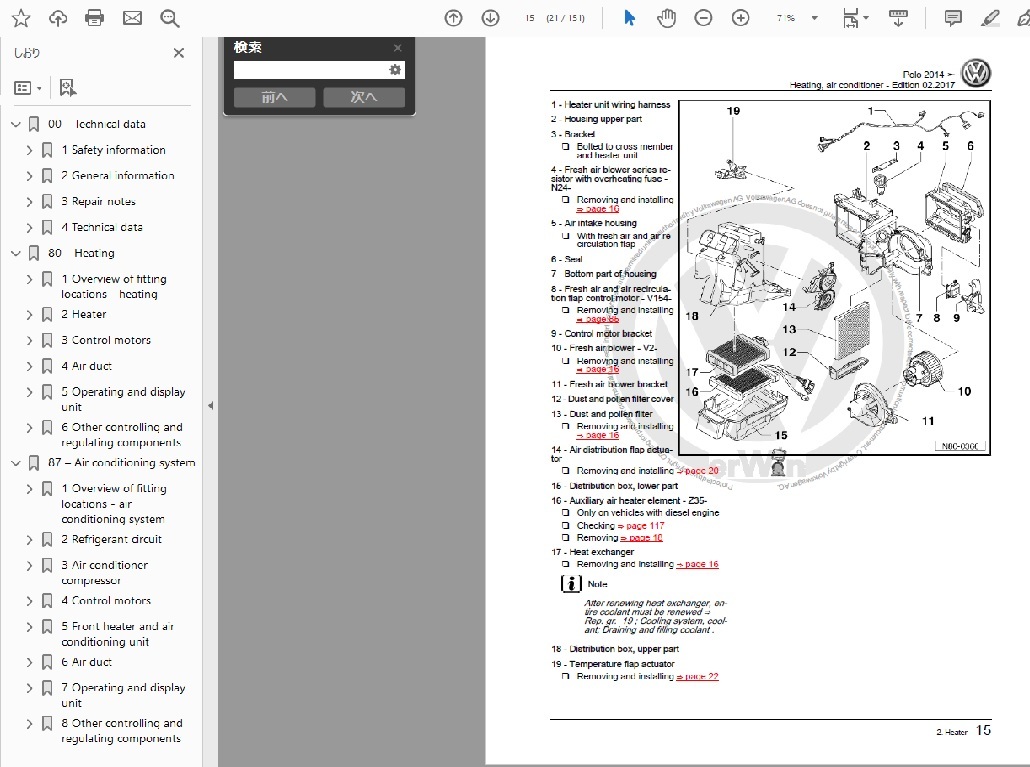The image size is (1030, 767).
Task: Open the 4 Air duct bookmark under Heating
Action: coord(86,366)
